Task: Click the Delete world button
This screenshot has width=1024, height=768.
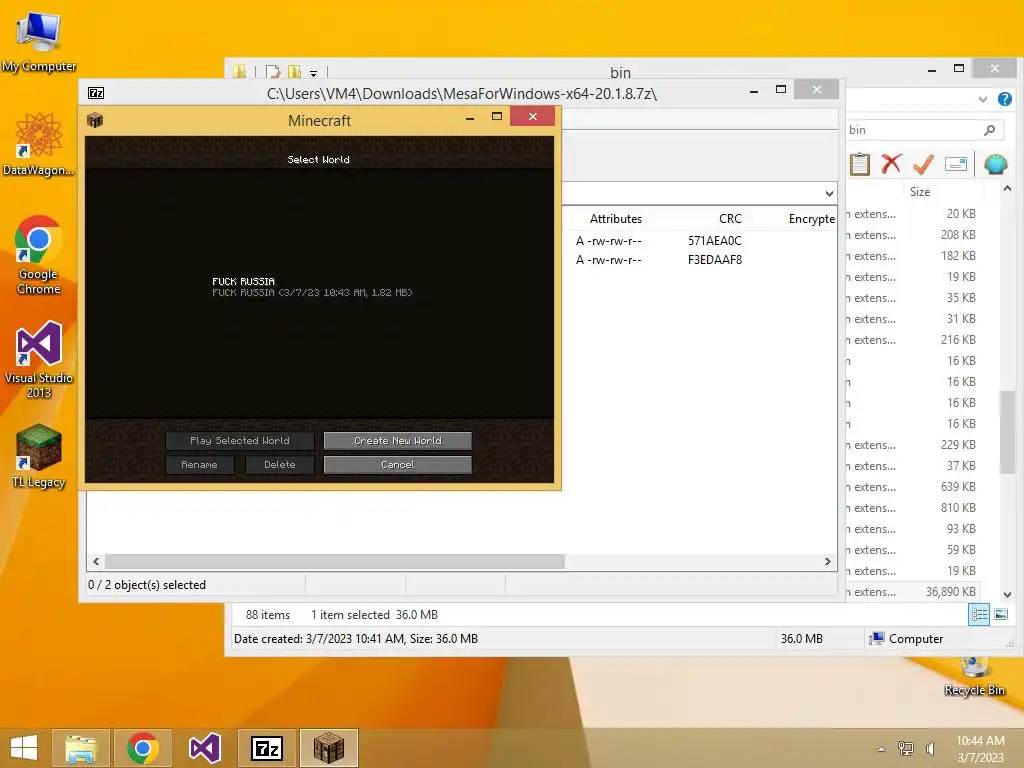Action: point(280,465)
